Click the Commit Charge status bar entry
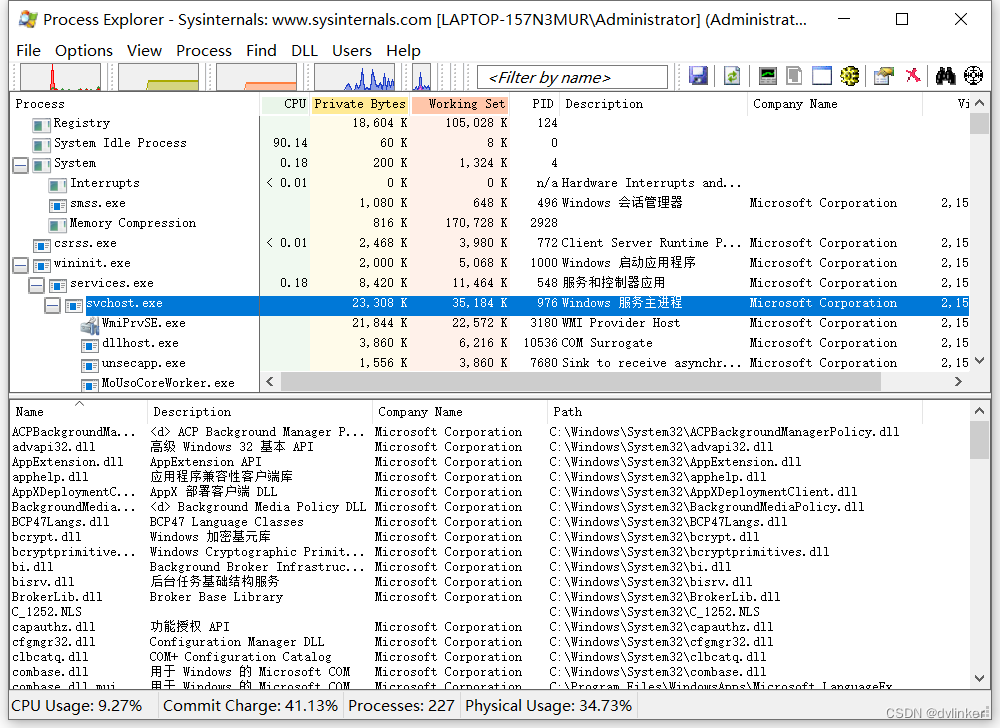 point(250,706)
